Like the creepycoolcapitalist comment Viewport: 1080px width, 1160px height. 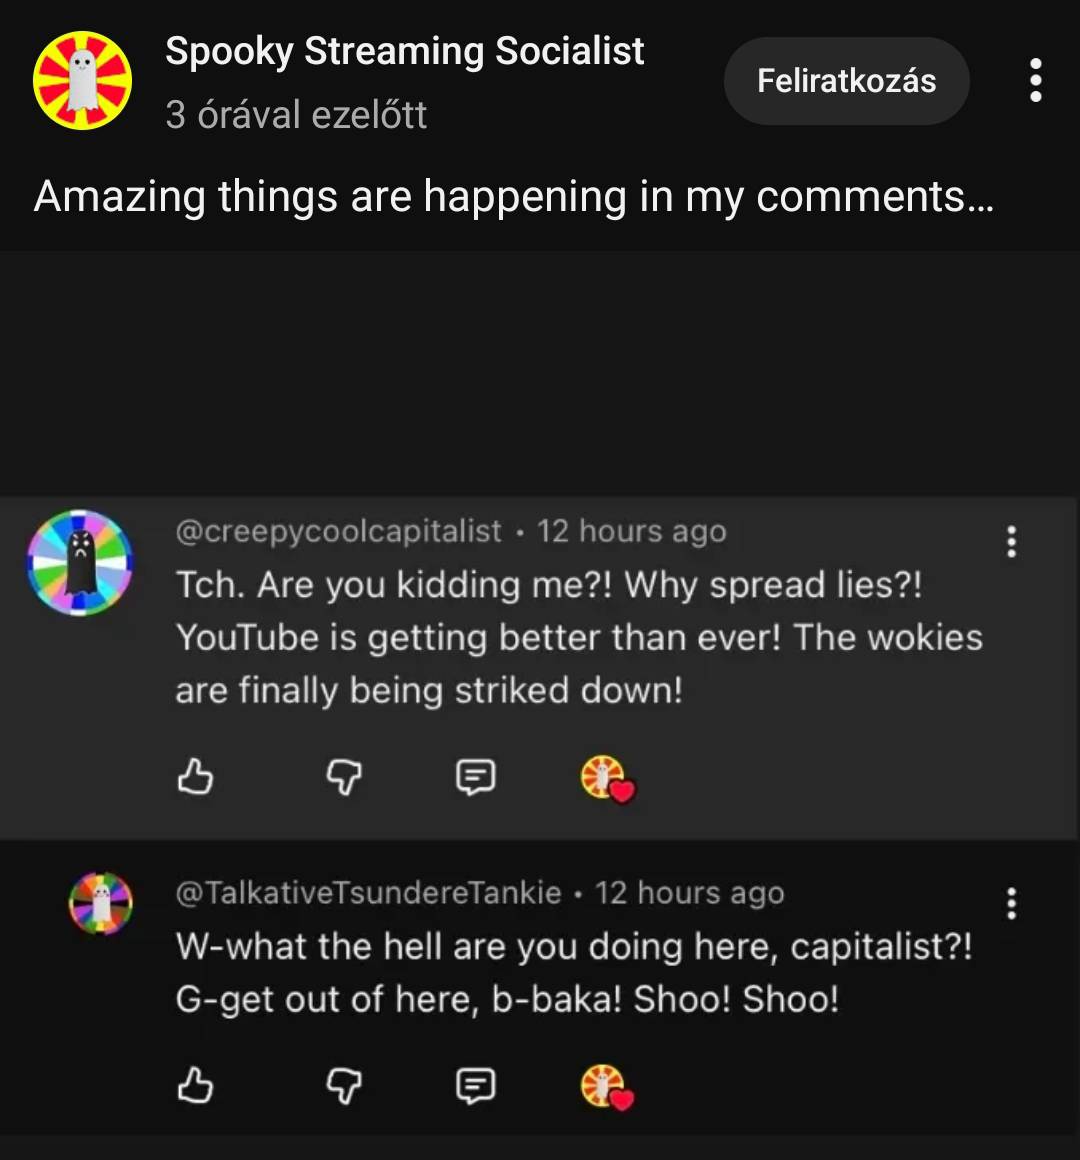click(195, 776)
